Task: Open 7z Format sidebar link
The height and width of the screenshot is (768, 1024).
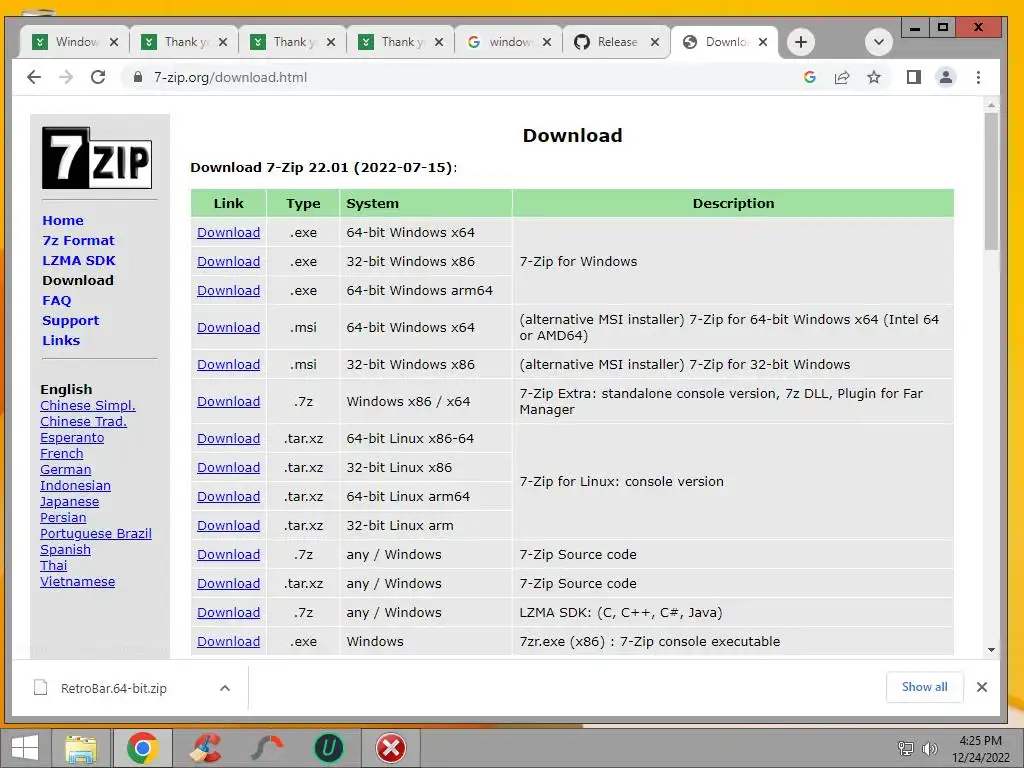Action: tap(78, 240)
